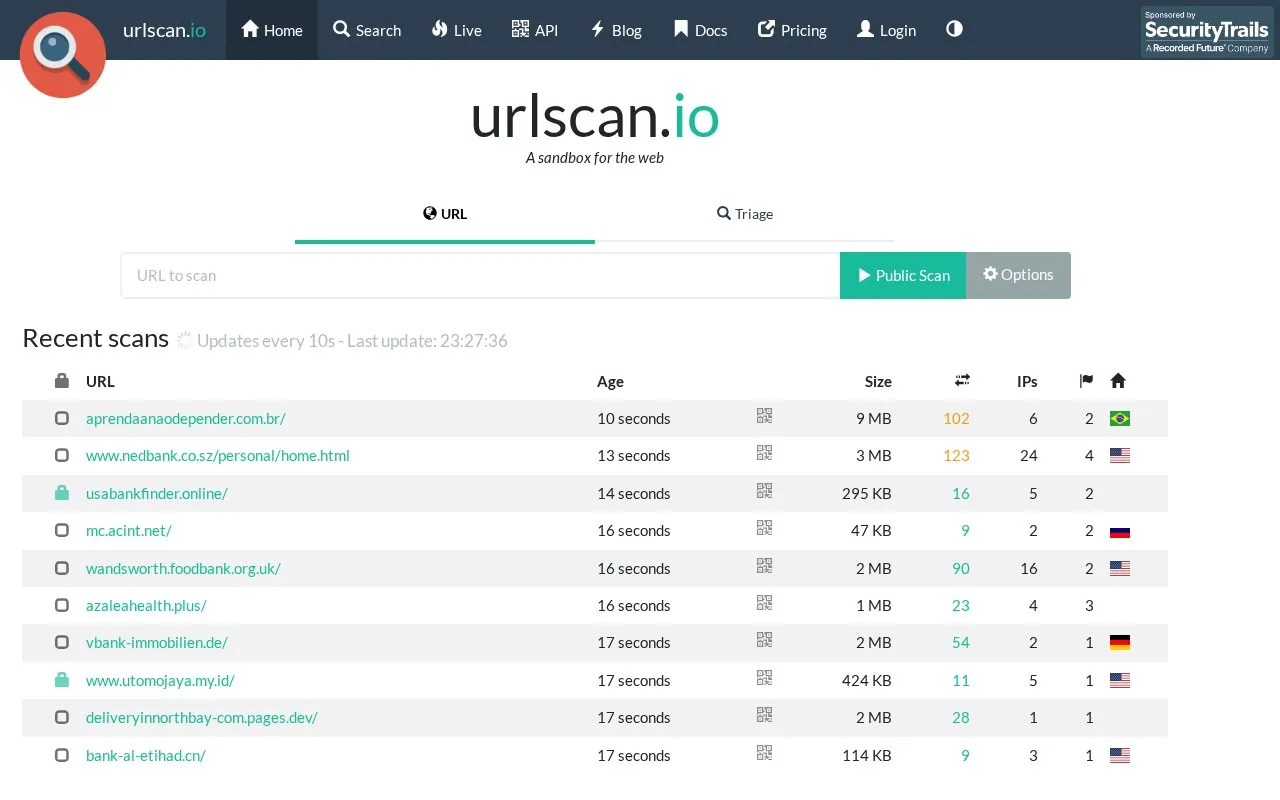Viewport: 1280px width, 800px height.
Task: Focus the URL to scan field
Action: pyautogui.click(x=481, y=275)
